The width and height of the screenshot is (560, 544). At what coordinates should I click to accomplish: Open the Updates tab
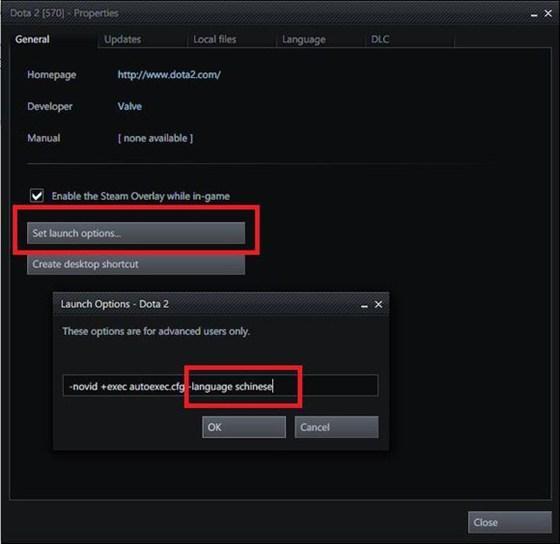(x=122, y=39)
